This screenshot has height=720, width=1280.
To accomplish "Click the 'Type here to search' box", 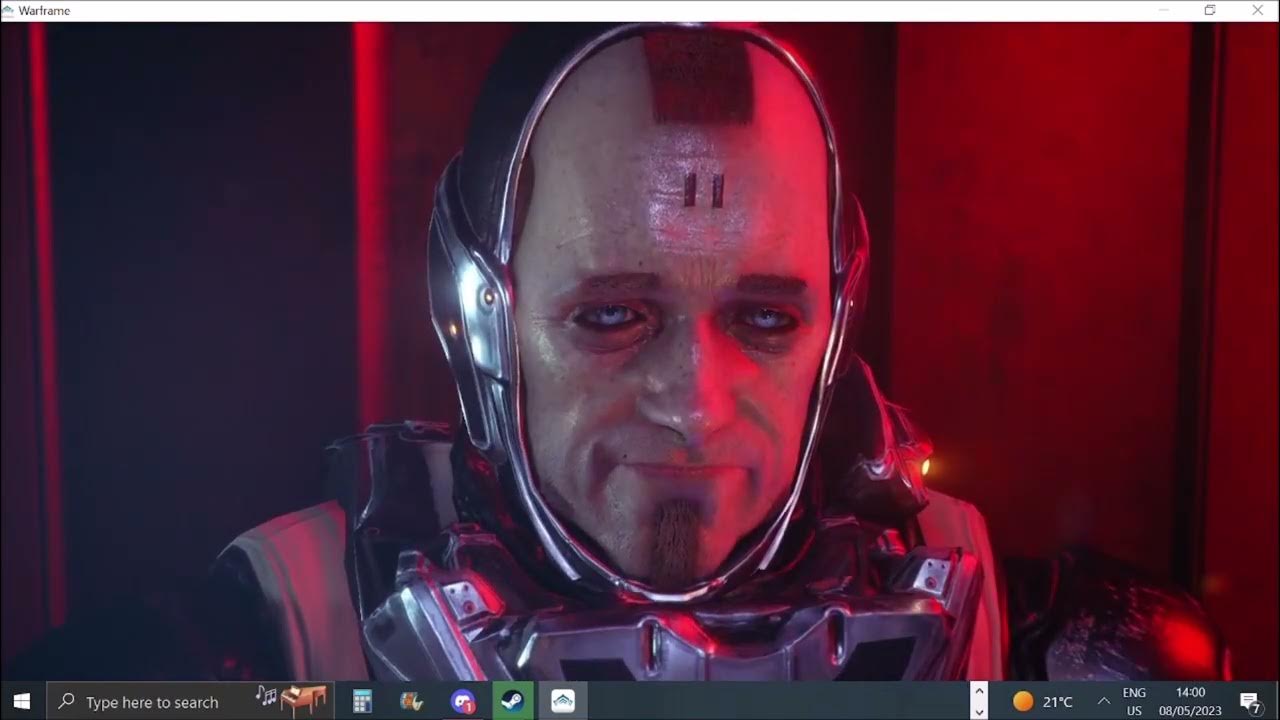I will tap(190, 701).
